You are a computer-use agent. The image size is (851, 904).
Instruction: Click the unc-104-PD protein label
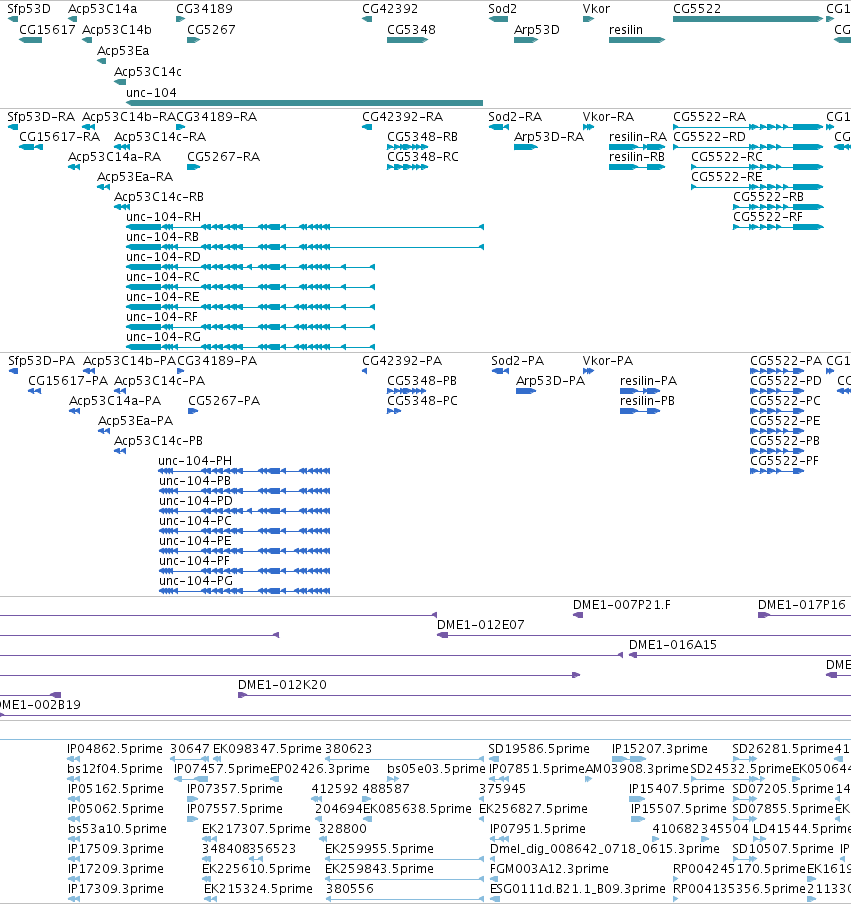point(196,500)
